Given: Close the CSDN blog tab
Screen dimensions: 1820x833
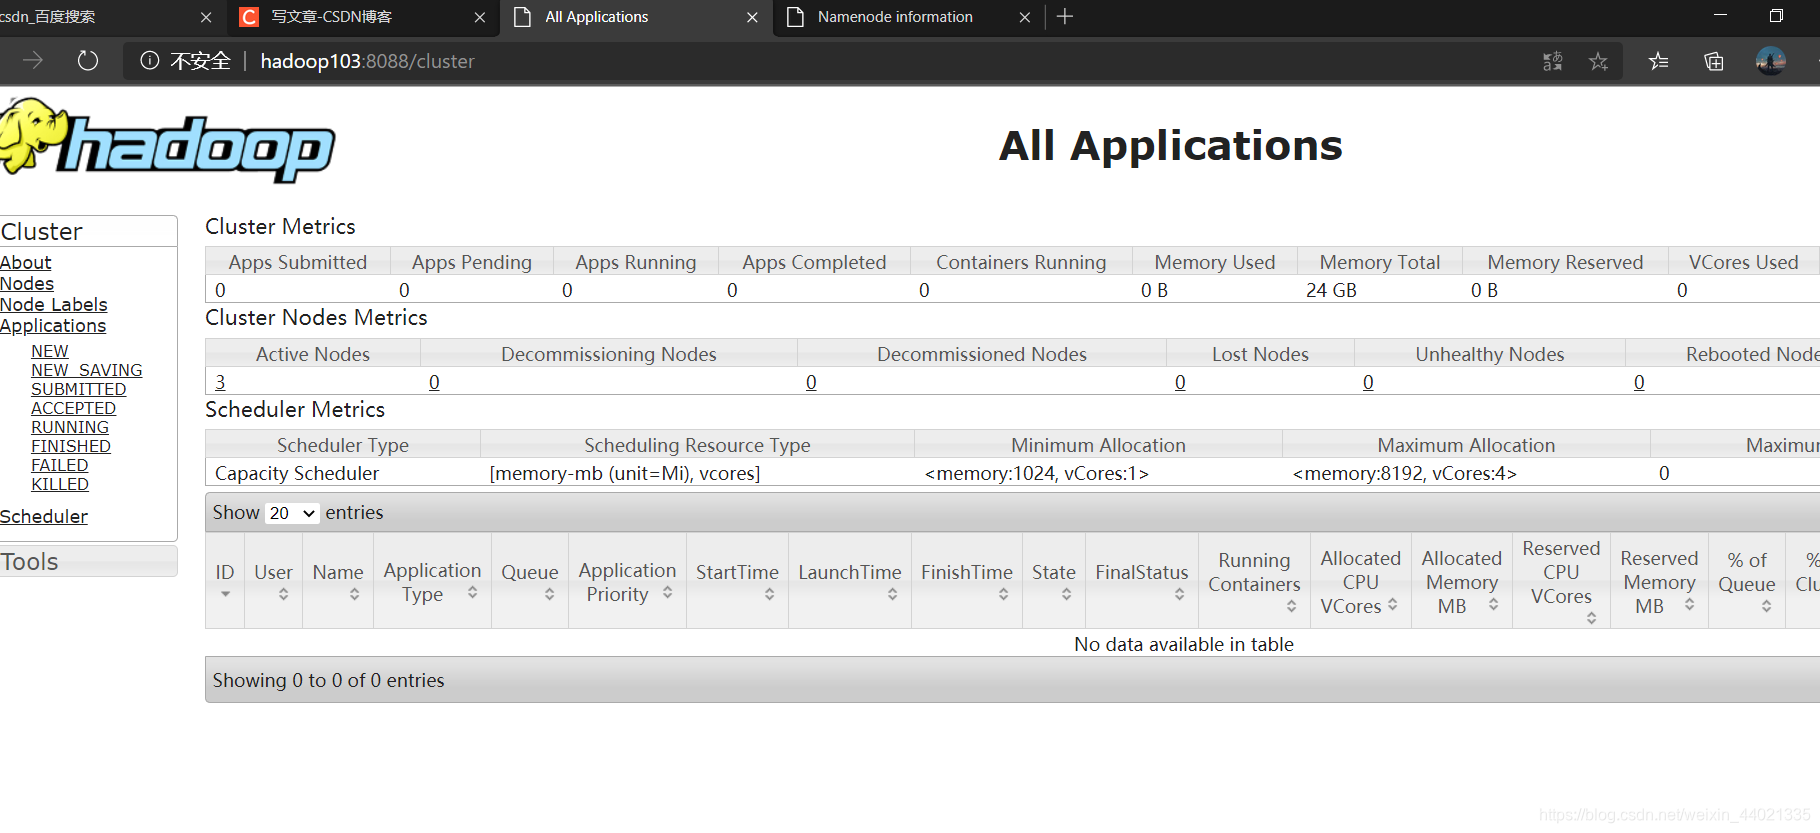Looking at the screenshot, I should click(x=479, y=17).
